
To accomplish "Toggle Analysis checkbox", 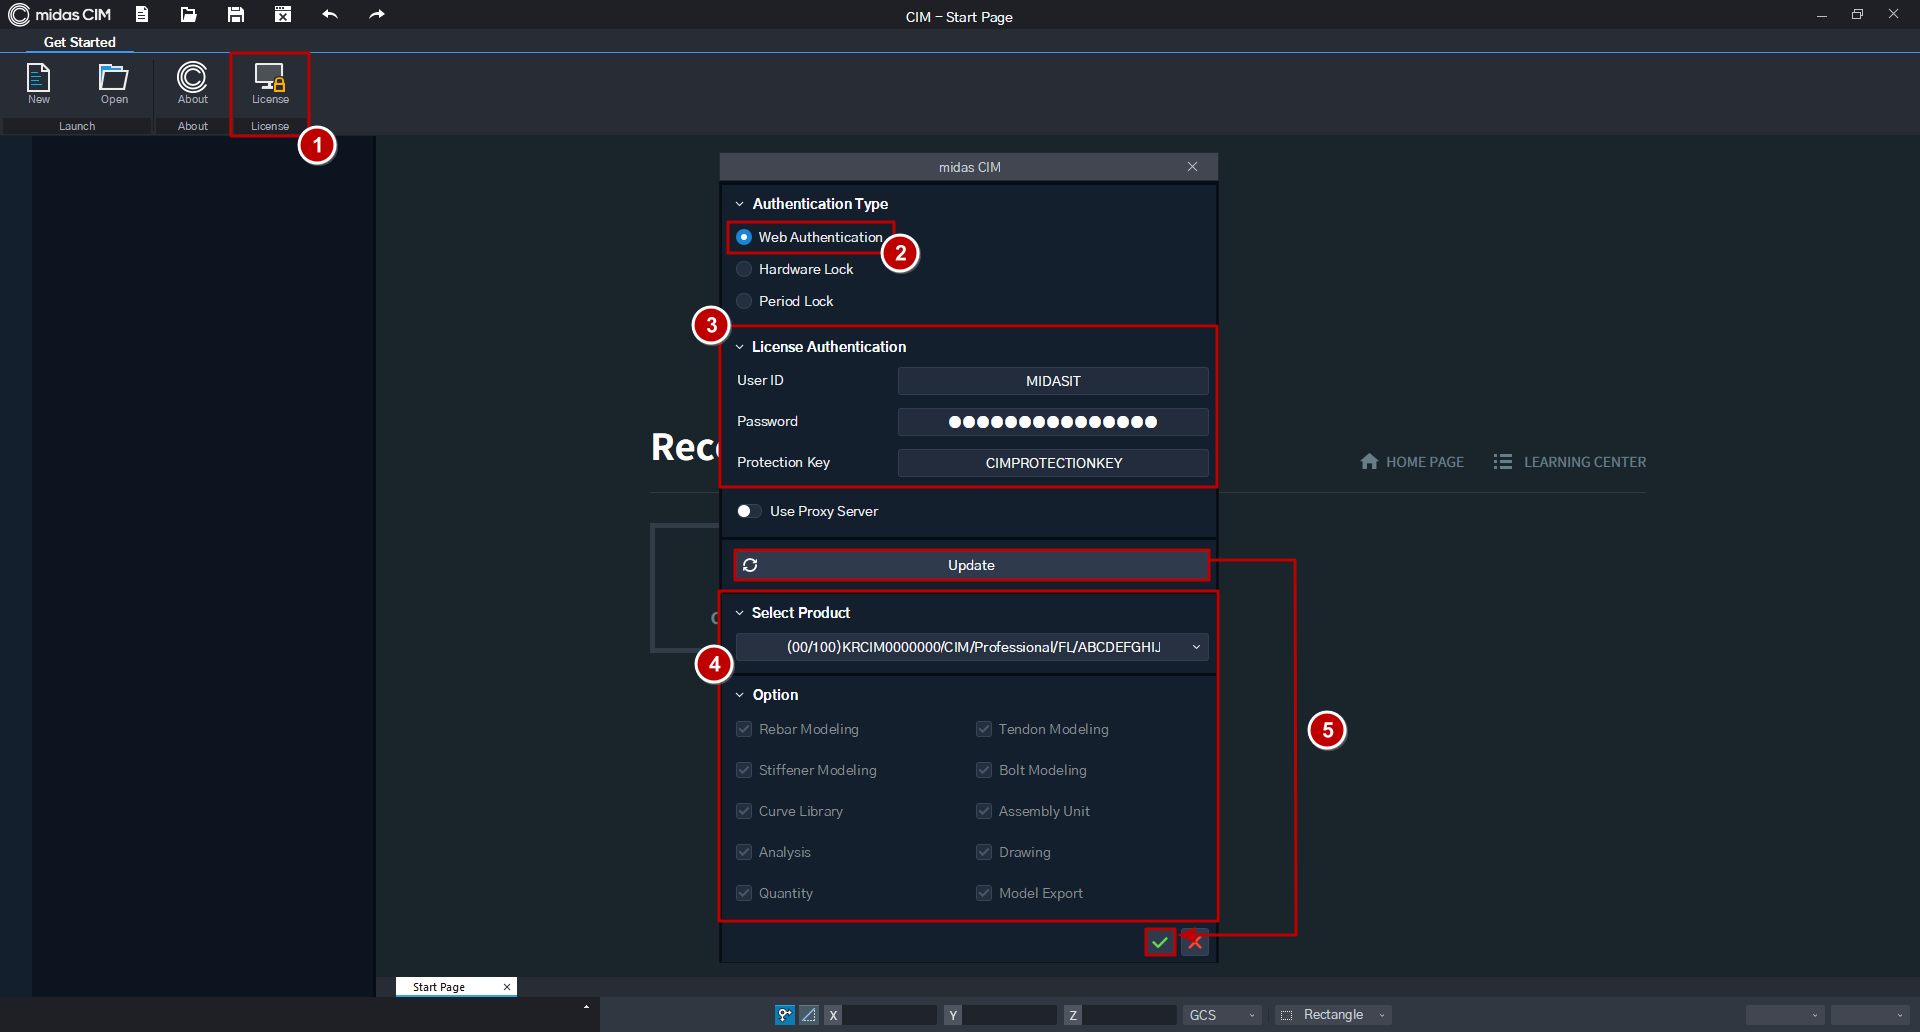I will pos(744,852).
